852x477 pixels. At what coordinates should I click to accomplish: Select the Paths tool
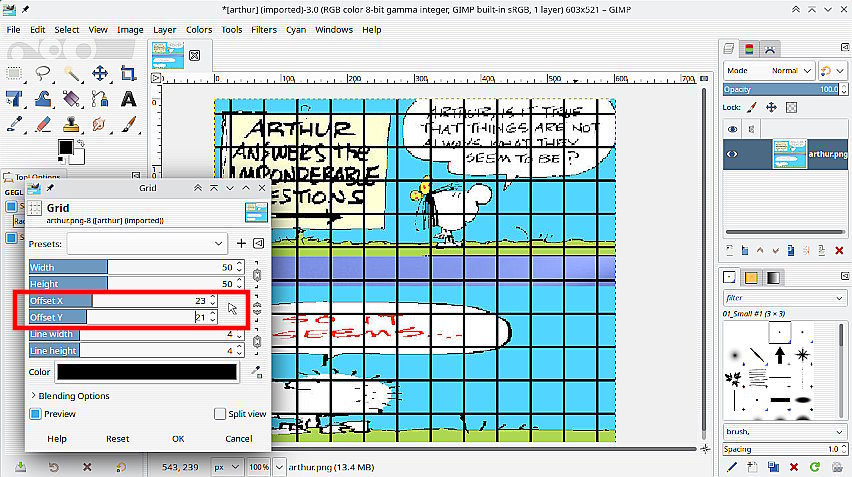pos(100,99)
